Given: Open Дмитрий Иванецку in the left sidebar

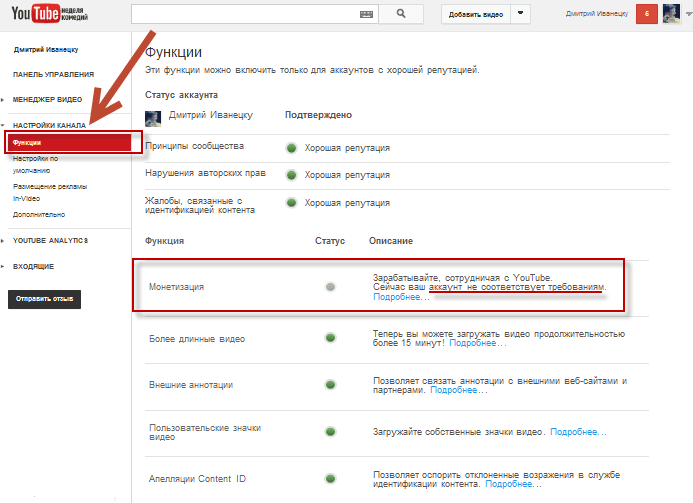Looking at the screenshot, I should click(46, 50).
